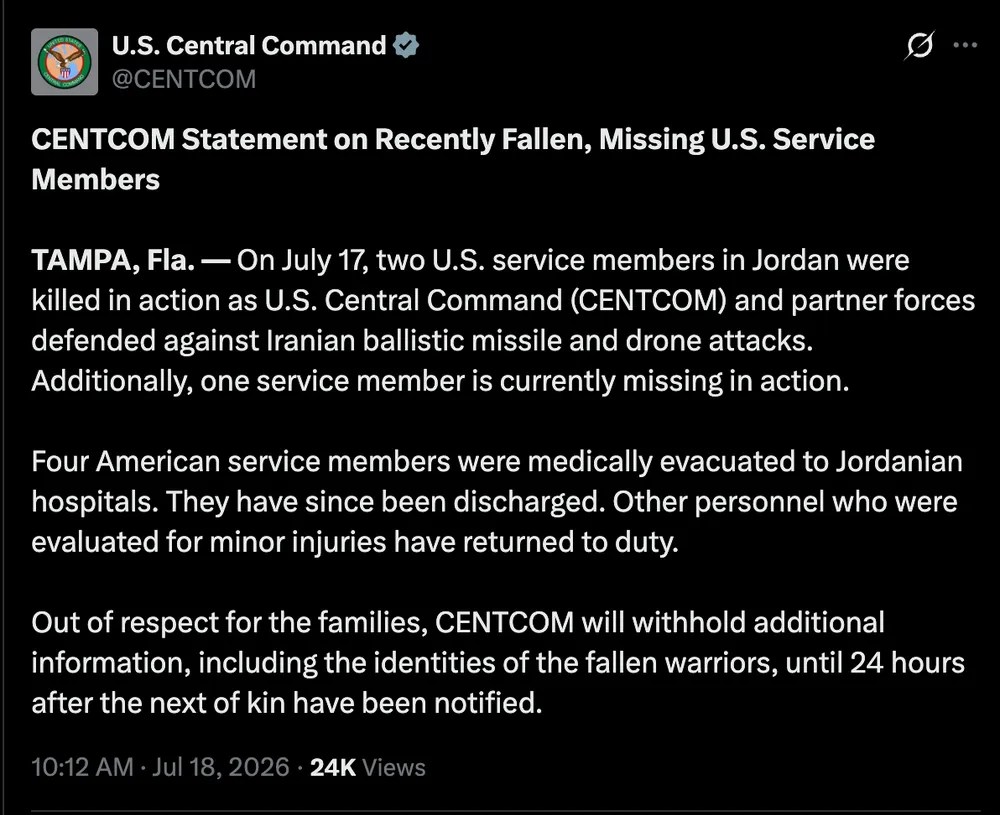The image size is (1000, 815).
Task: Click the "returned to duty" line
Action: (355, 541)
